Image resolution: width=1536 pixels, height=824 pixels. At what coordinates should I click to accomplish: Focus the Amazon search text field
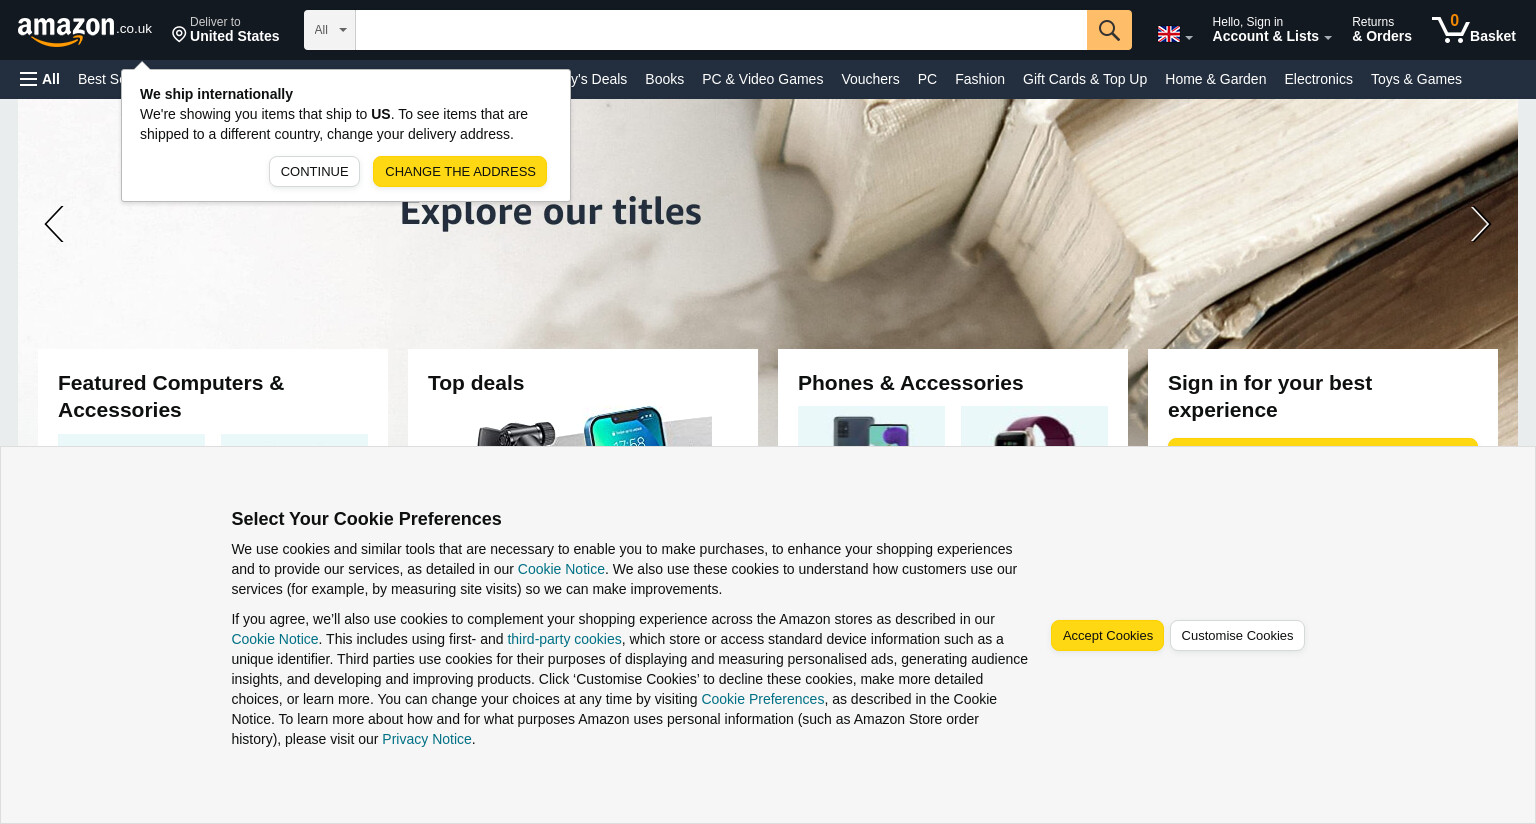[721, 30]
